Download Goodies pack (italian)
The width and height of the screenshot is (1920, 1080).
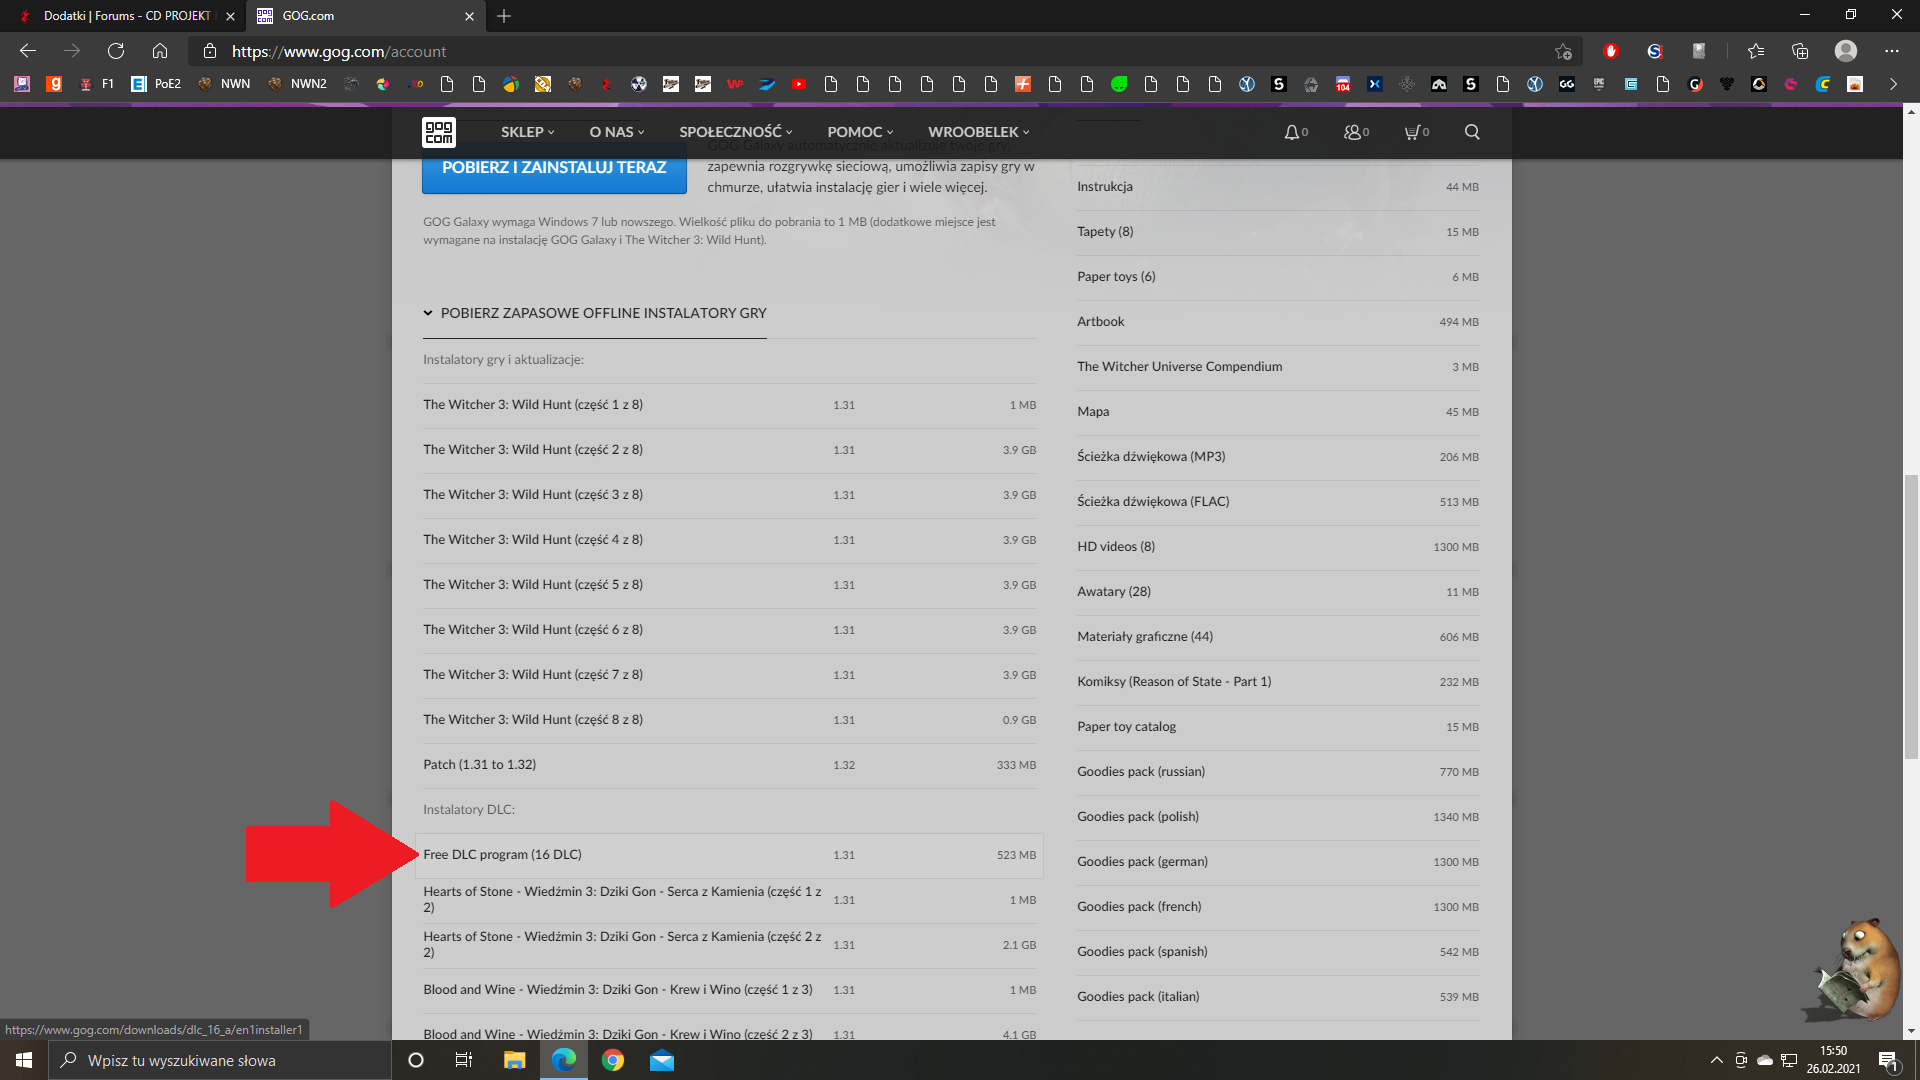1277,997
